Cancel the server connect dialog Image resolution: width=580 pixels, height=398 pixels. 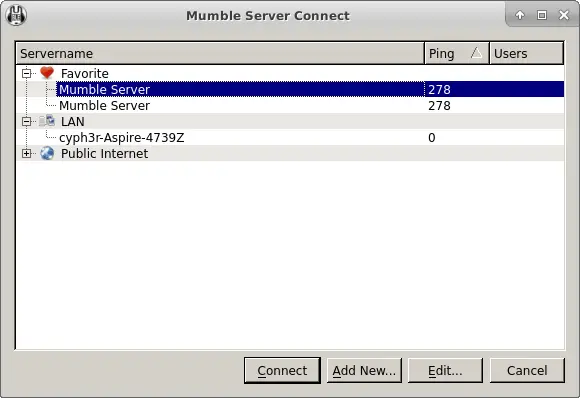[527, 370]
